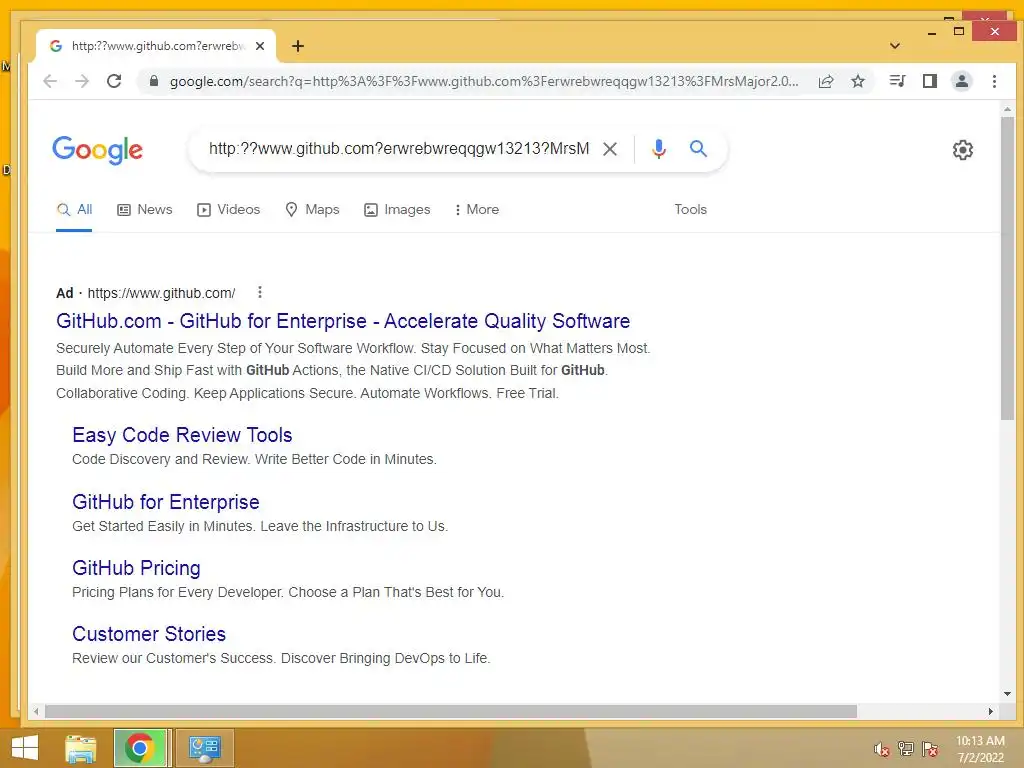The height and width of the screenshot is (768, 1024).
Task: Click the browser Back arrow
Action: [x=50, y=81]
